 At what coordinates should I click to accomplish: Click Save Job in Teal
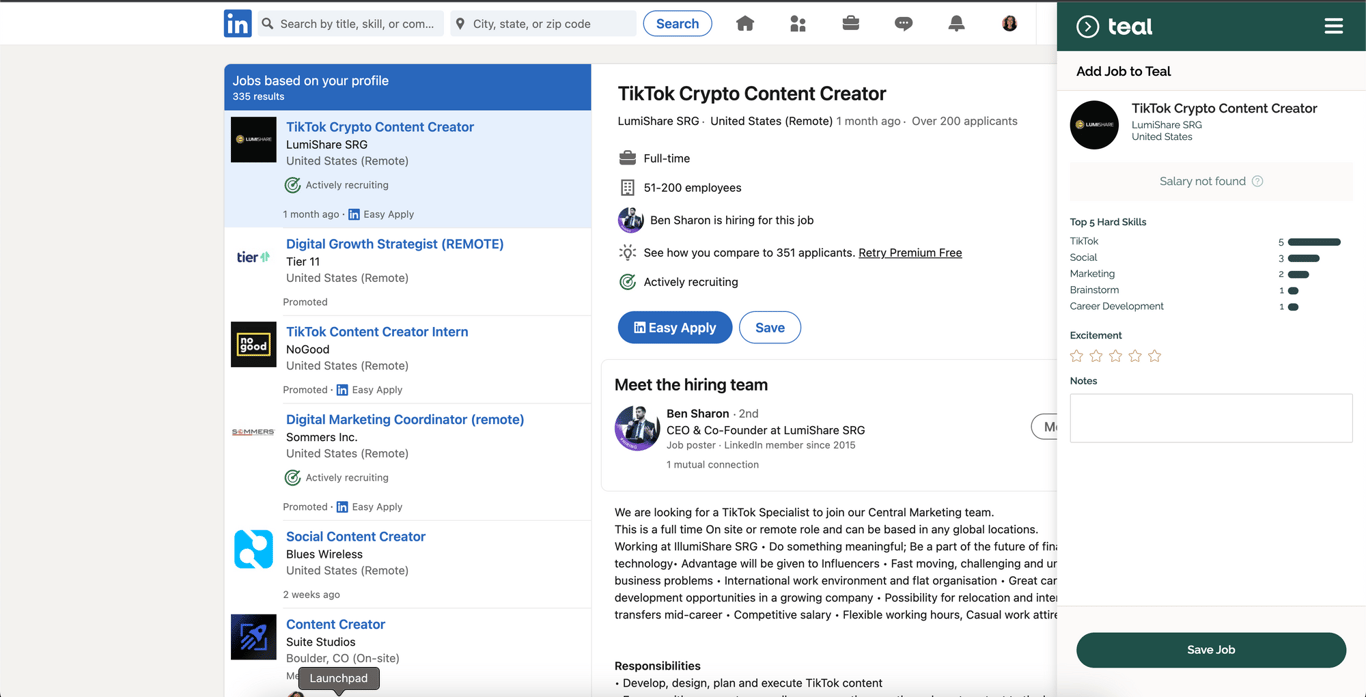click(x=1211, y=650)
